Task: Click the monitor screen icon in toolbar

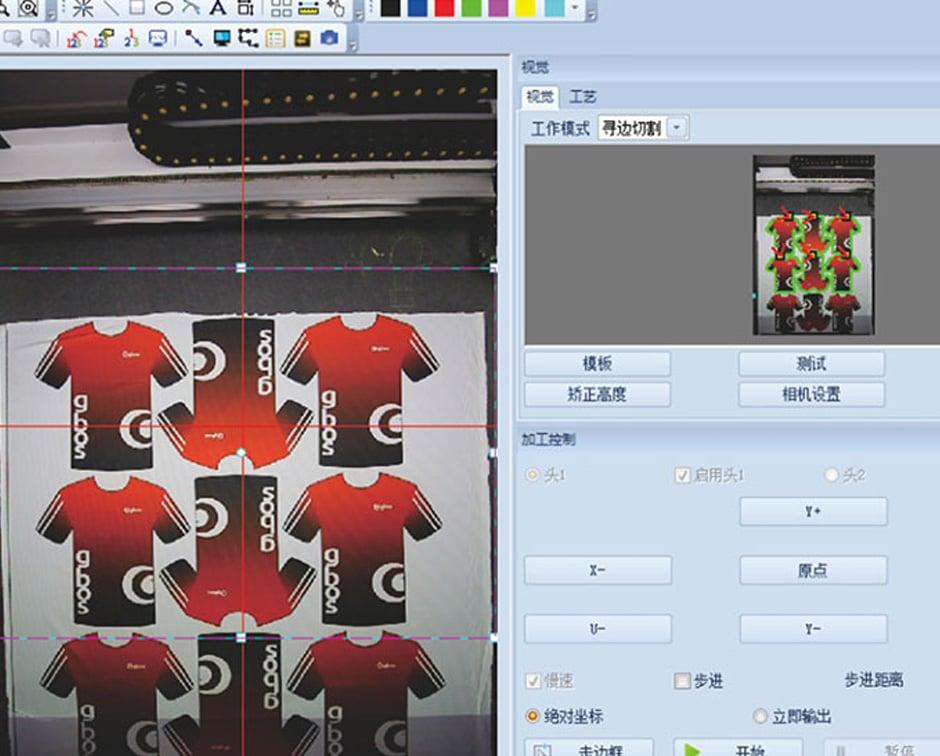Action: [222, 39]
